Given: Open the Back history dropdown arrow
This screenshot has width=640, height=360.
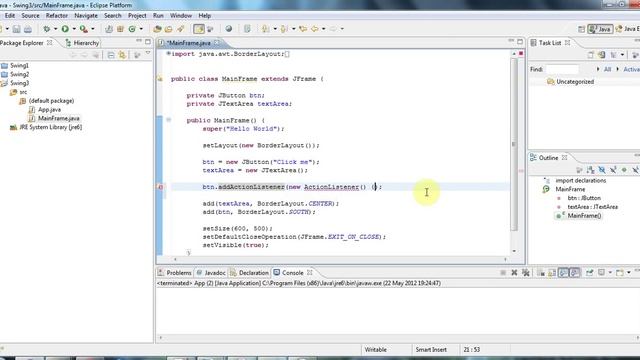Looking at the screenshot, I should point(323,29).
